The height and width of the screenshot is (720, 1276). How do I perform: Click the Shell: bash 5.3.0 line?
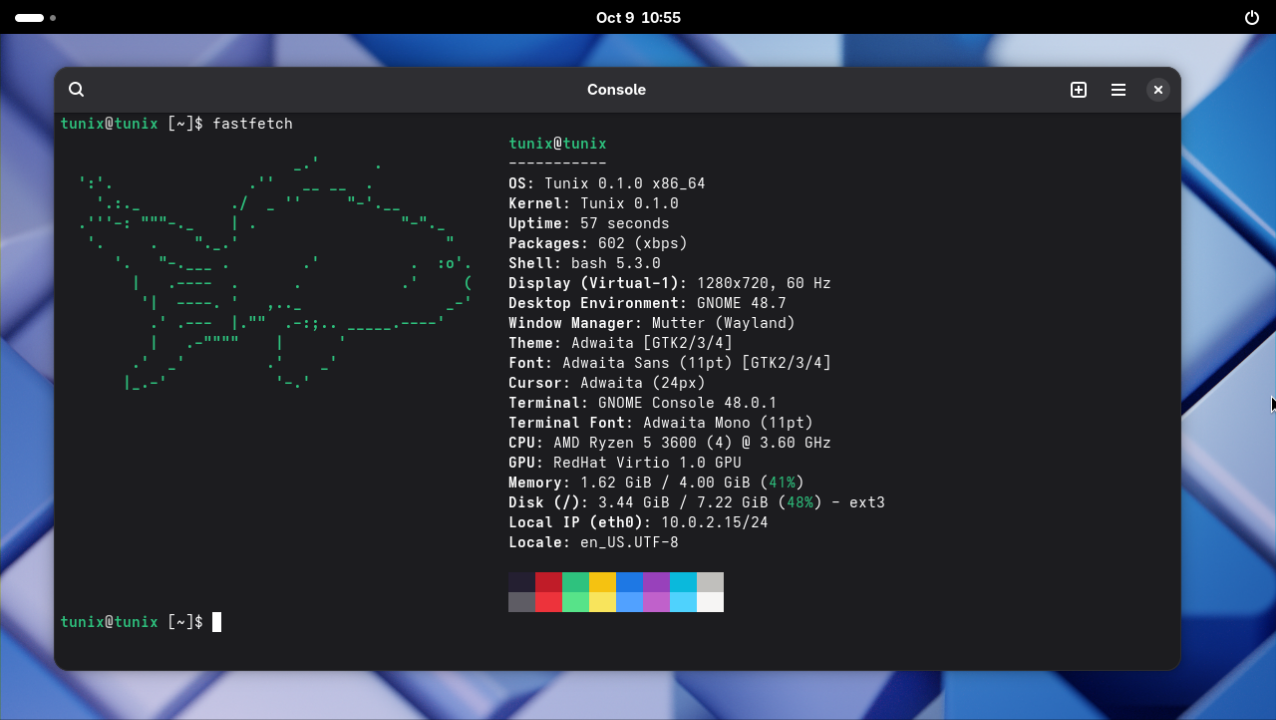(x=584, y=264)
